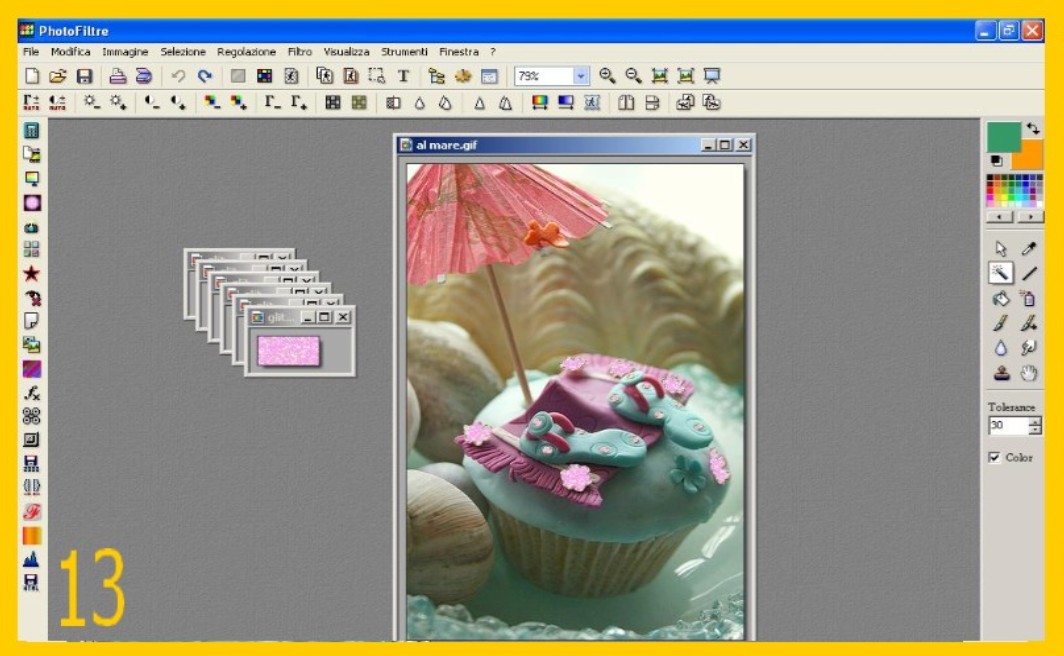Screen dimensions: 1064x656
Task: Open the Regolazione menu
Action: [246, 51]
